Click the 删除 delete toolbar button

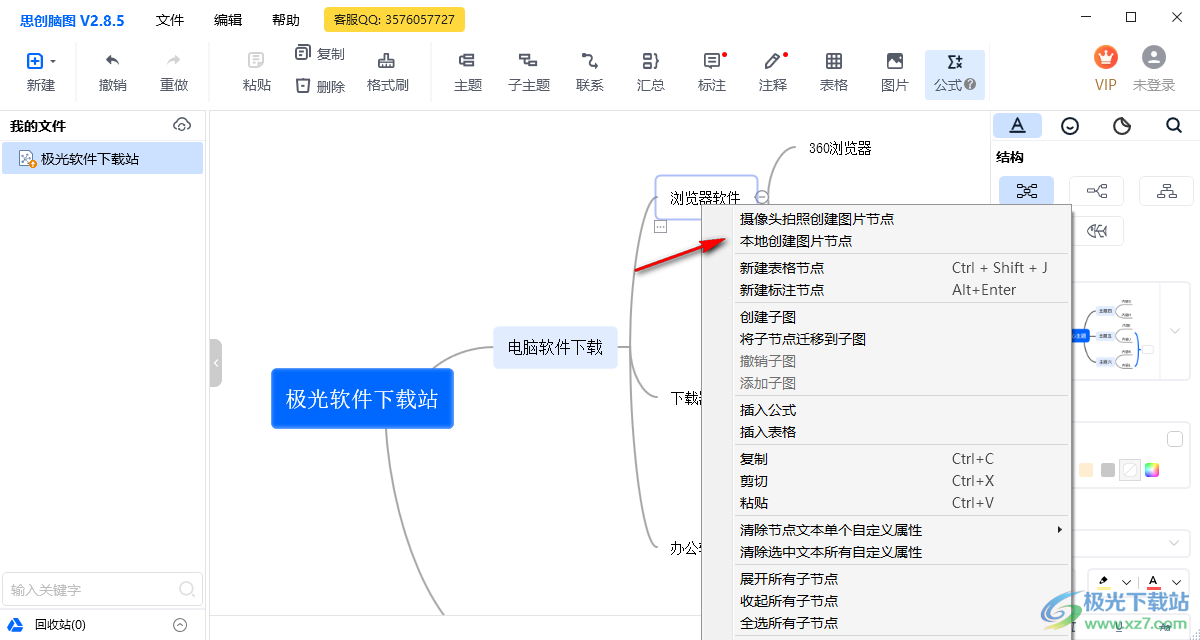click(320, 86)
